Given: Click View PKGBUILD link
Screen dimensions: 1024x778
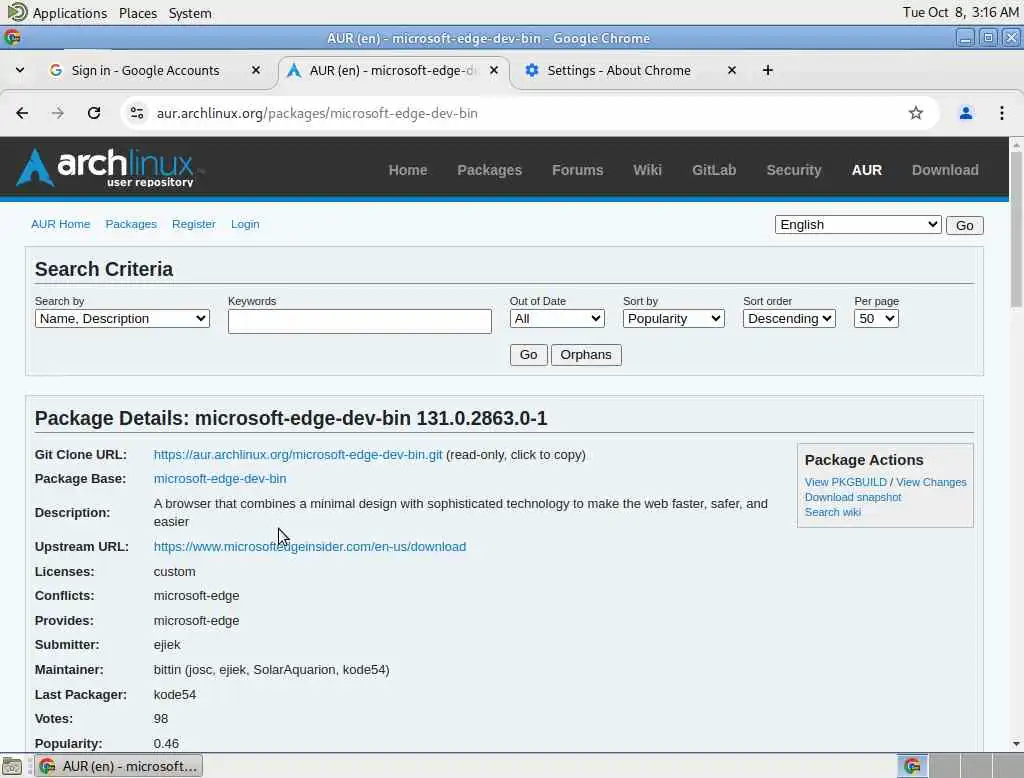Looking at the screenshot, I should 845,482.
